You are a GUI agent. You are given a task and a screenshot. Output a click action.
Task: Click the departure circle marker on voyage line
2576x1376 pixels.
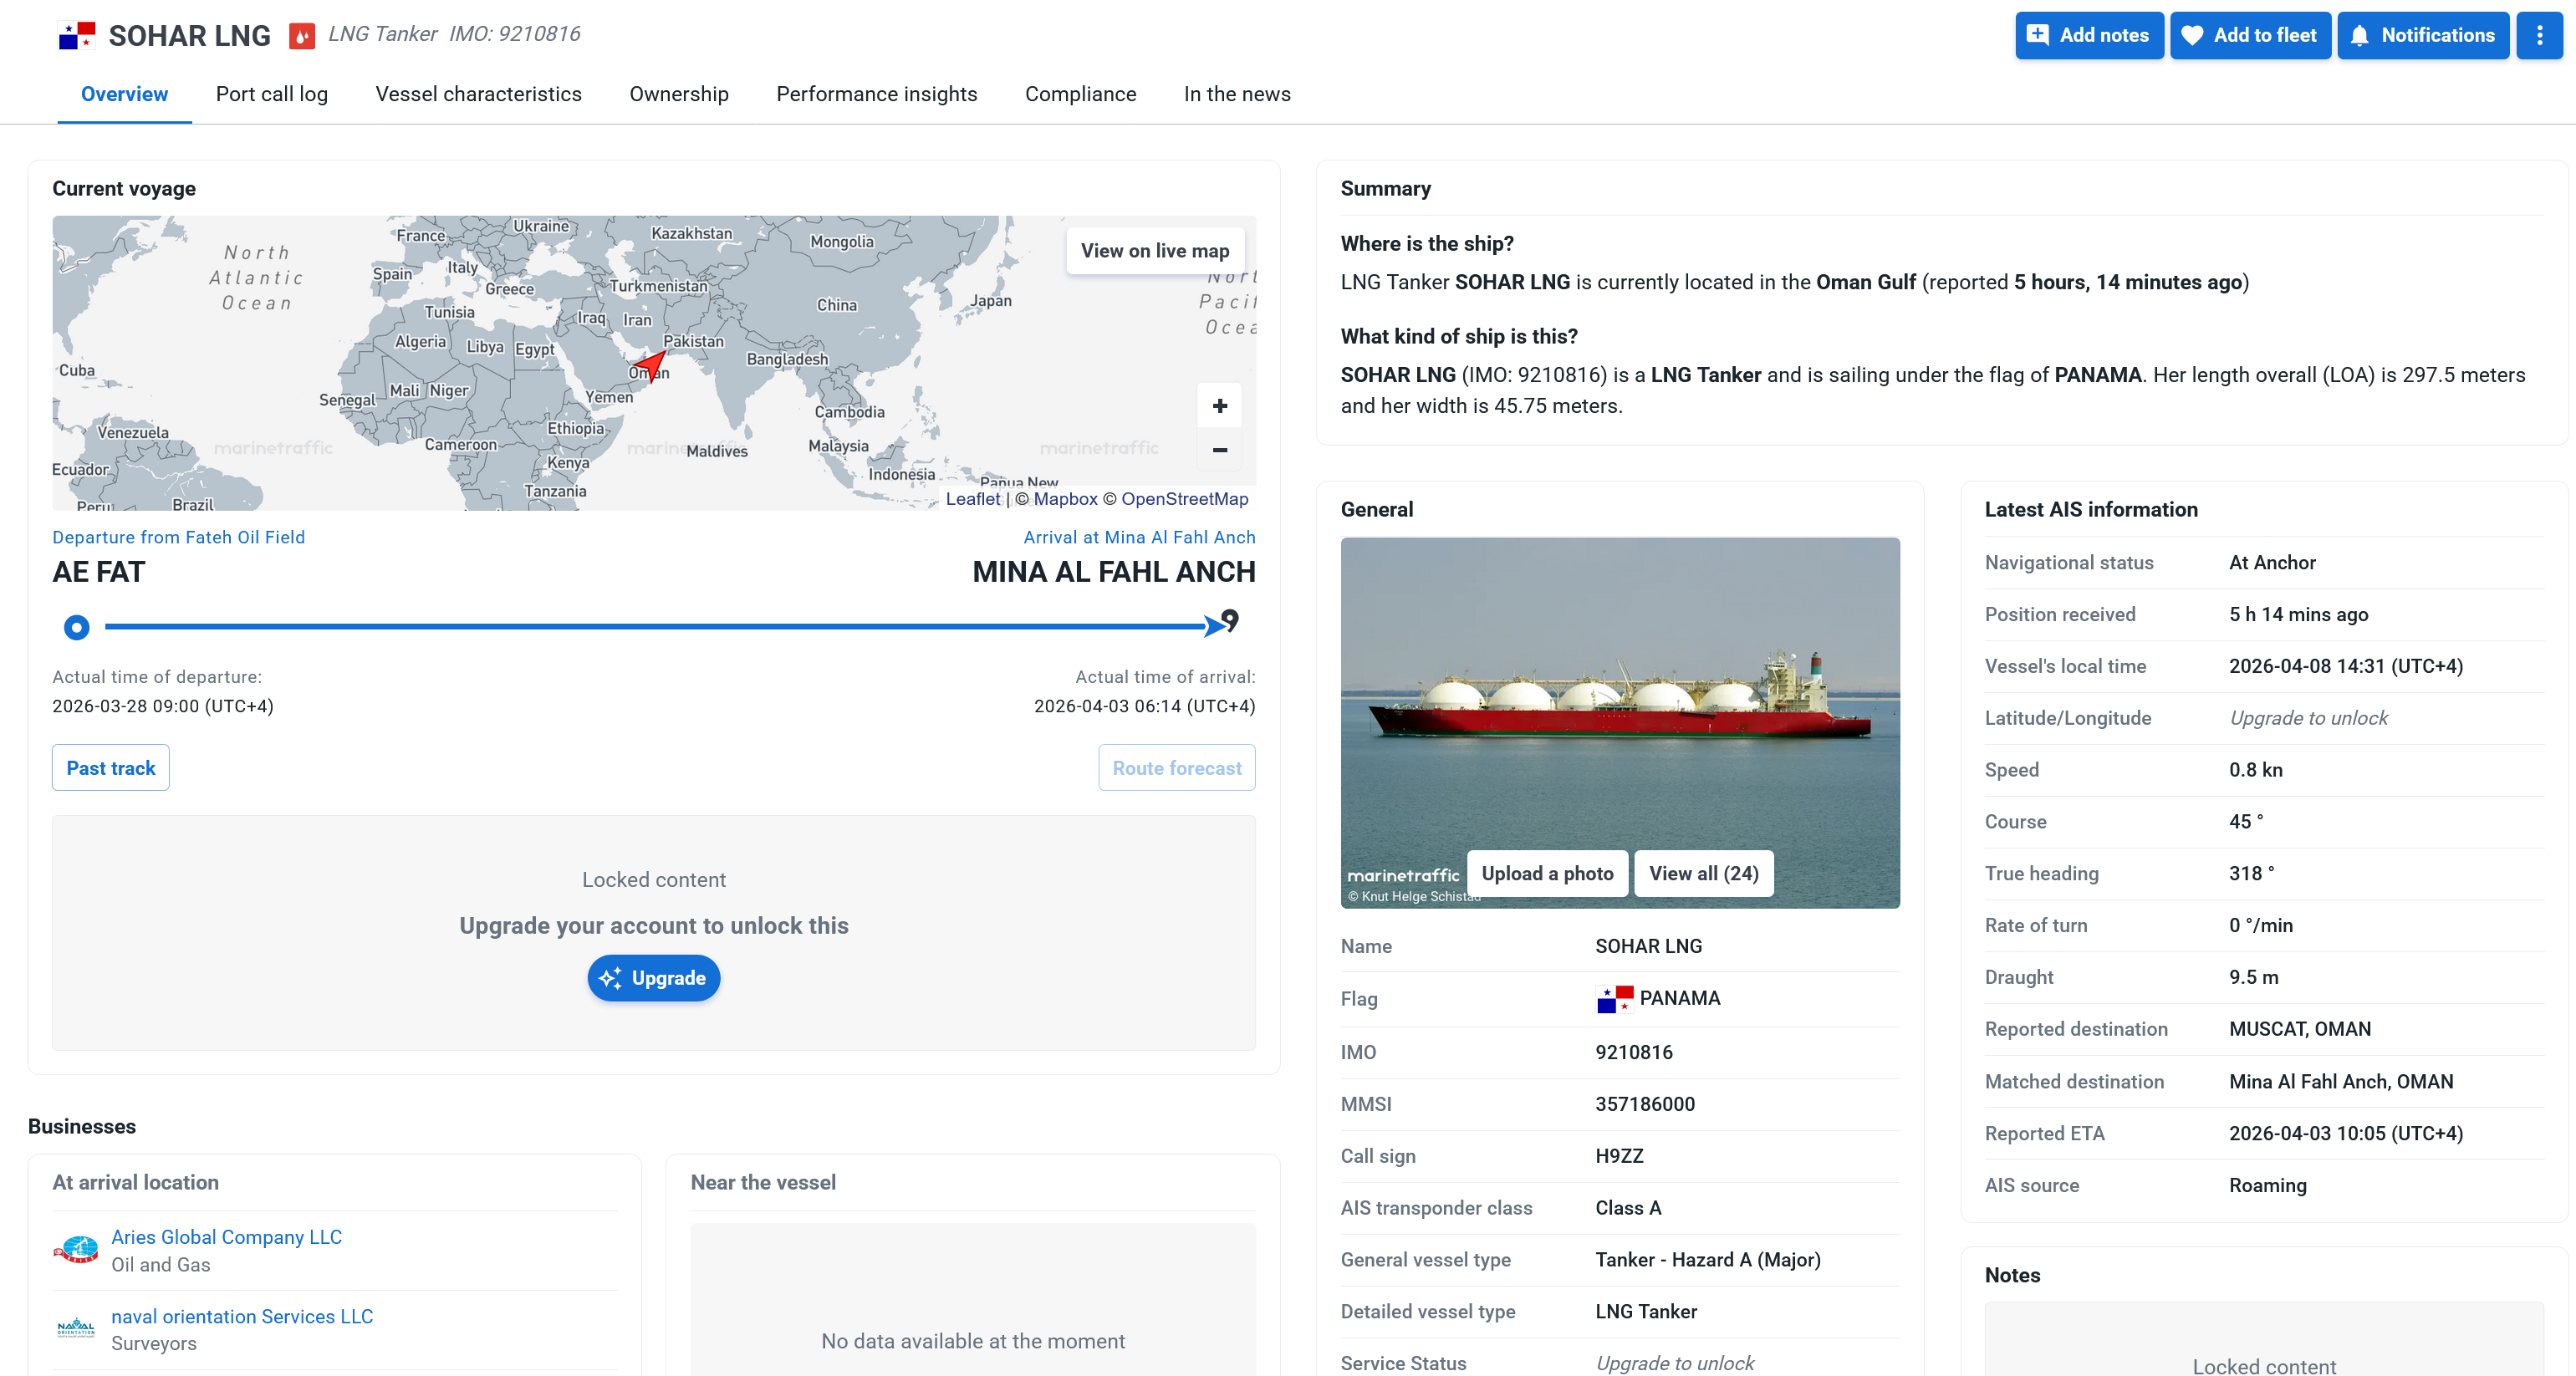click(x=76, y=627)
